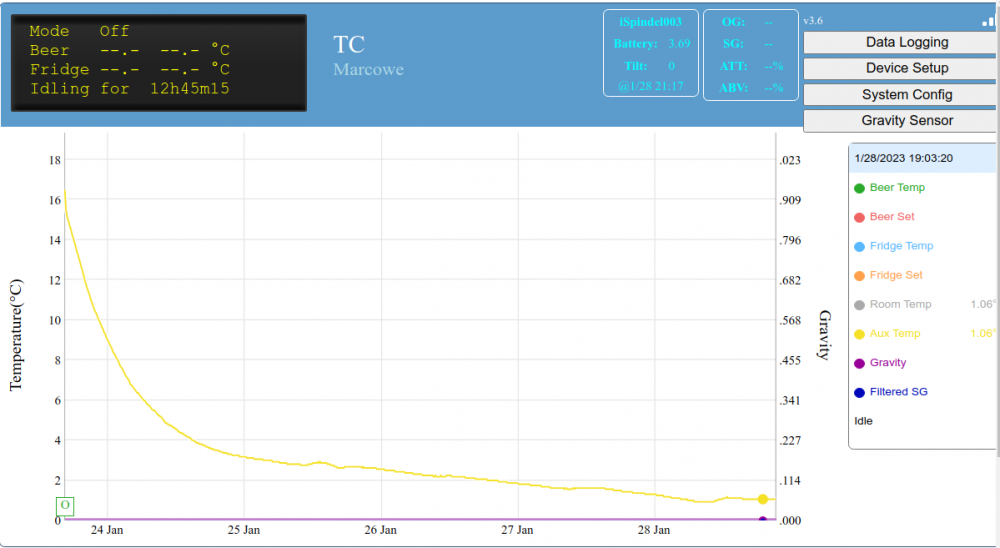The image size is (1000, 548).
Task: Toggle the green Beer Temp legend dot
Action: pyautogui.click(x=859, y=188)
